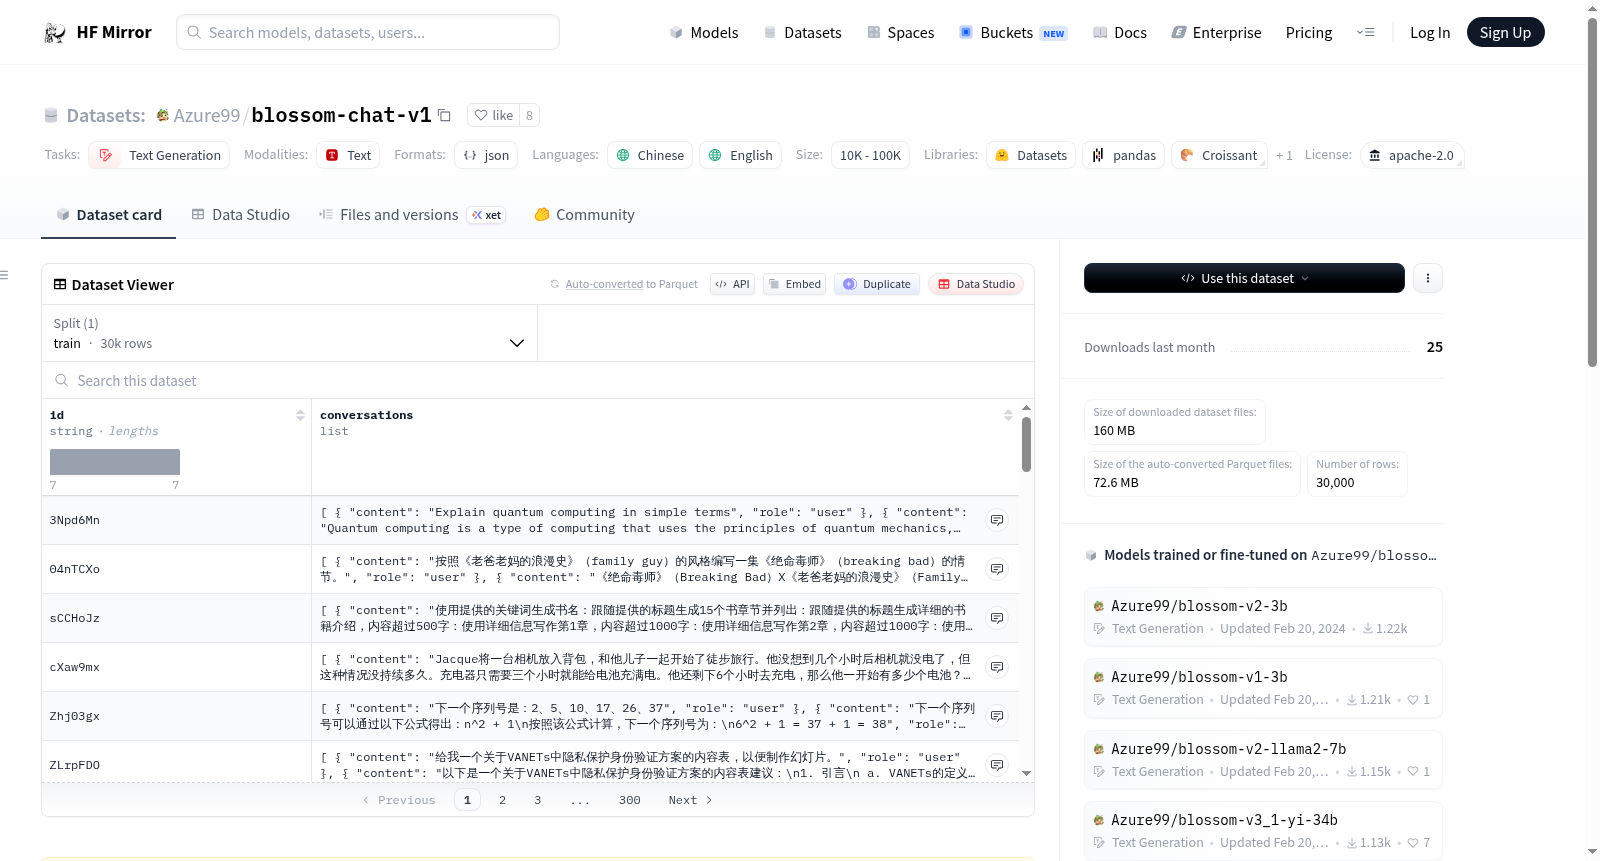Open the Azure99/blossom-v2-llama2-7b model card
The height and width of the screenshot is (861, 1600).
[x=1263, y=760]
